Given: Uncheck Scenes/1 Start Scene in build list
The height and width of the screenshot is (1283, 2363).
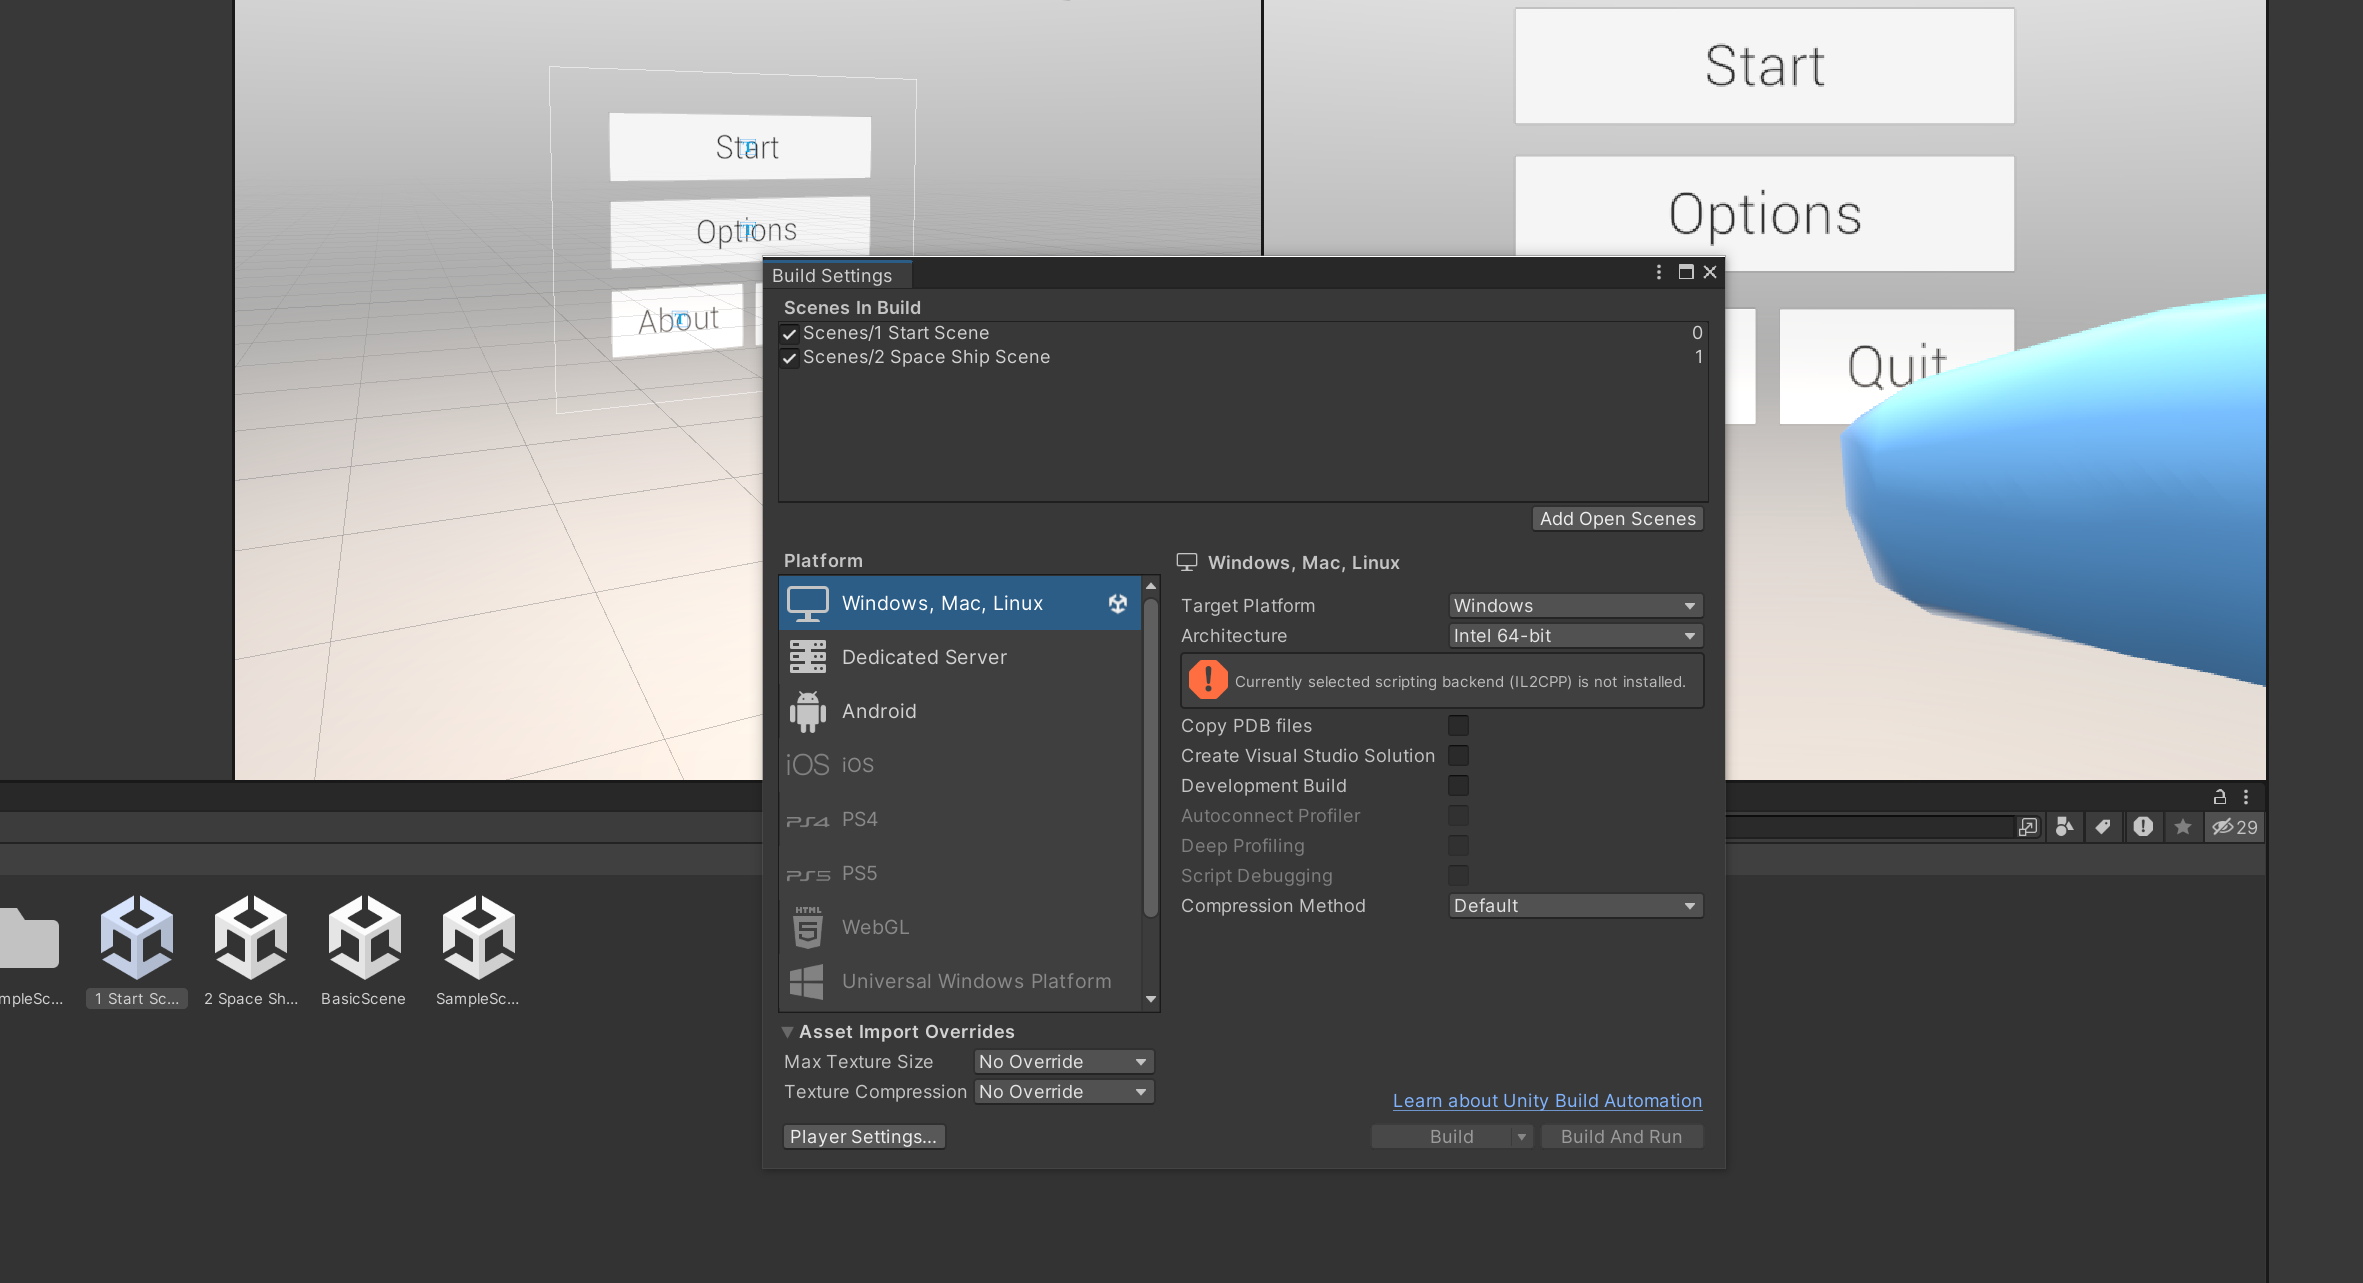Looking at the screenshot, I should tap(790, 334).
